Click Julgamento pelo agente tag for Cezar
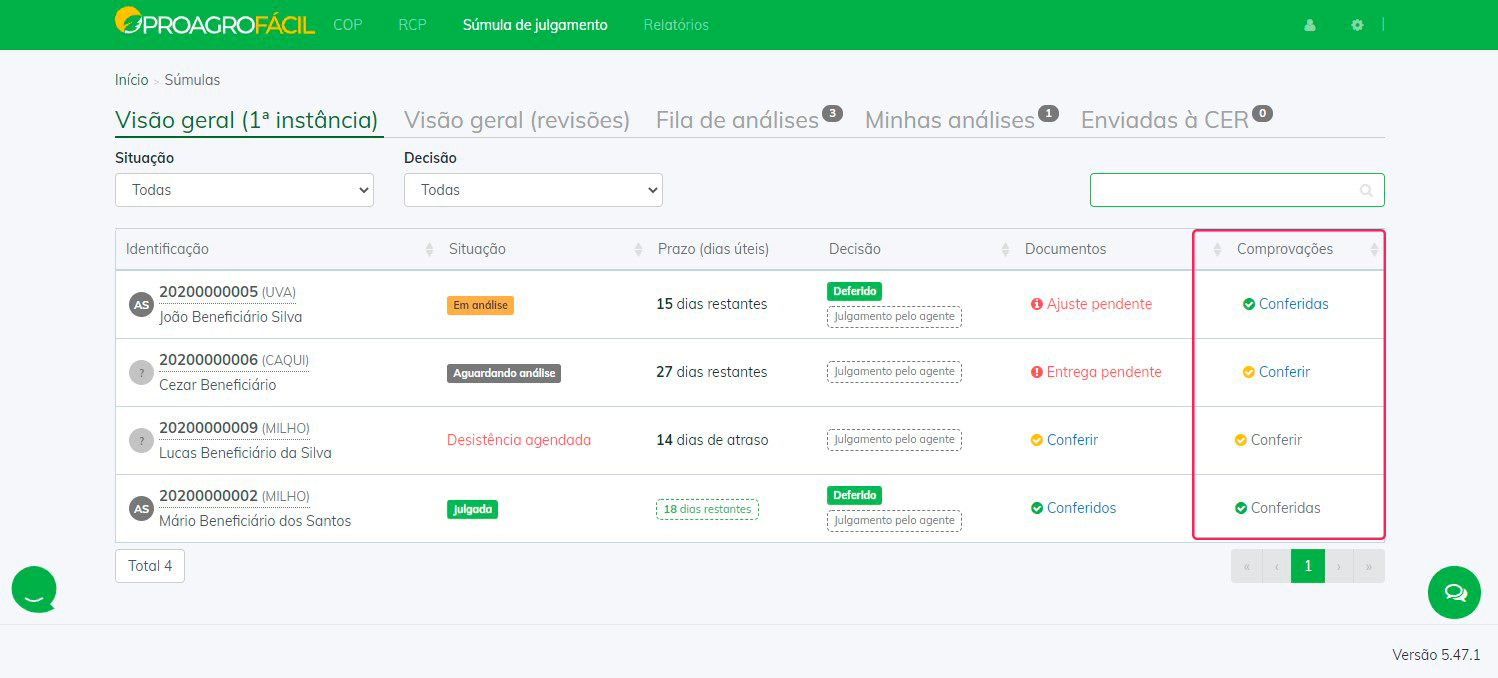The image size is (1498, 678). (x=894, y=372)
